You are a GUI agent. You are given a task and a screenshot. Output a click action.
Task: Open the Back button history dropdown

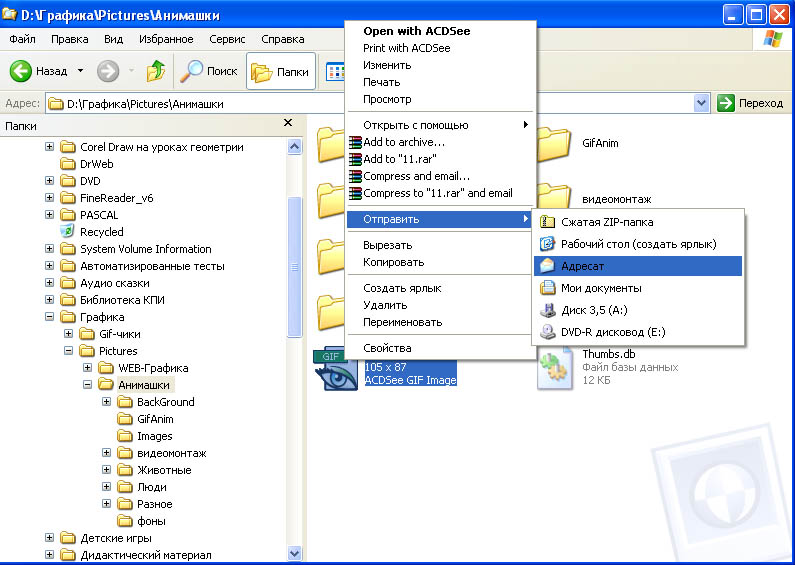pos(81,71)
